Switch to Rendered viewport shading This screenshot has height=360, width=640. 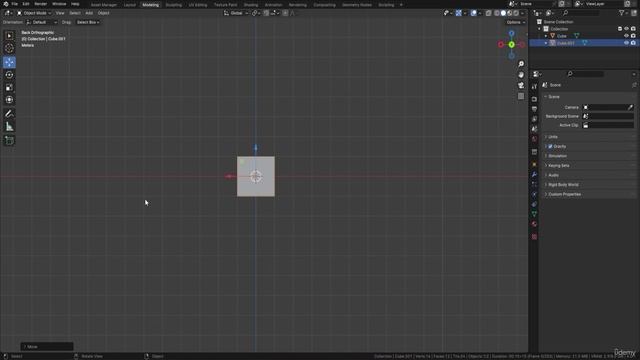516,13
